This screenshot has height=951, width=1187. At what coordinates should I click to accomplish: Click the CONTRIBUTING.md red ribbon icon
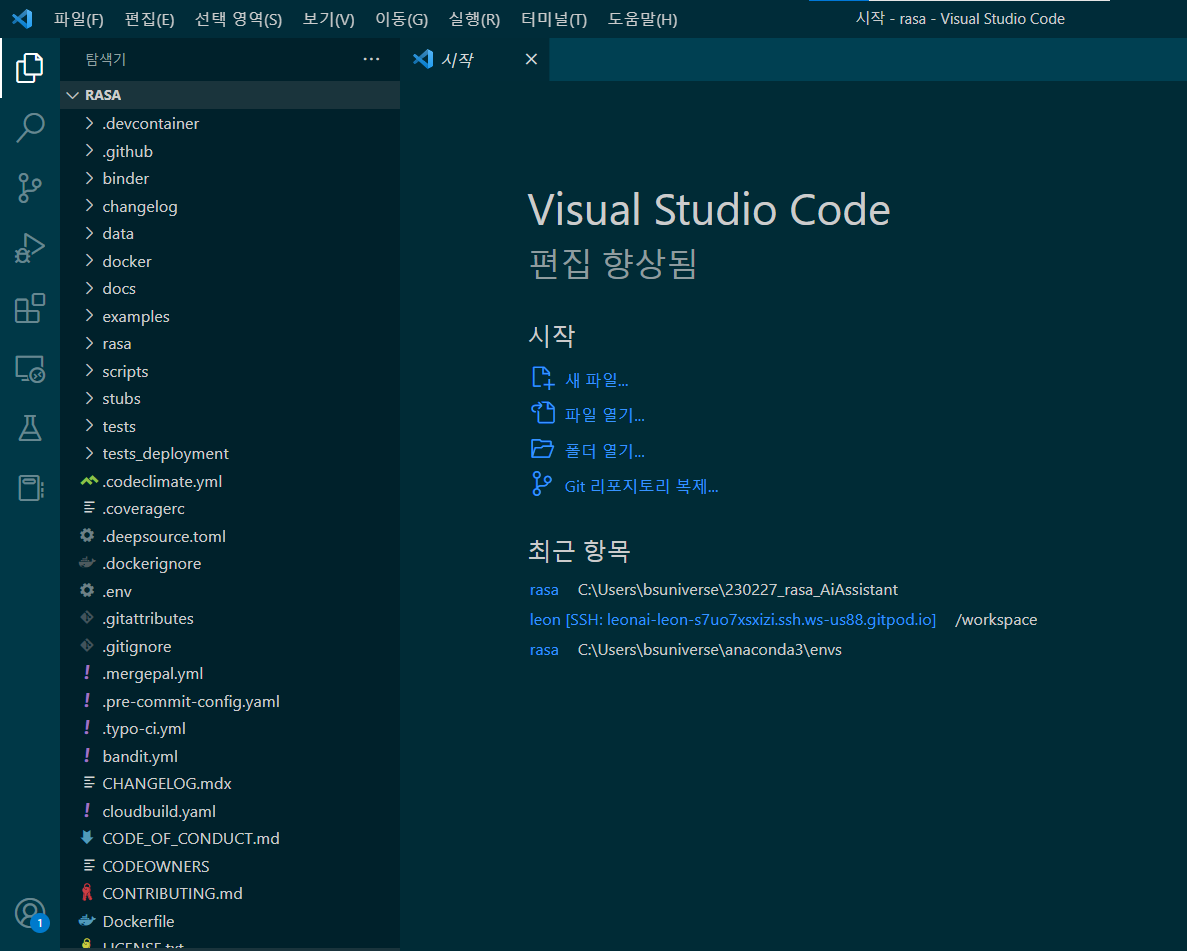pos(87,893)
